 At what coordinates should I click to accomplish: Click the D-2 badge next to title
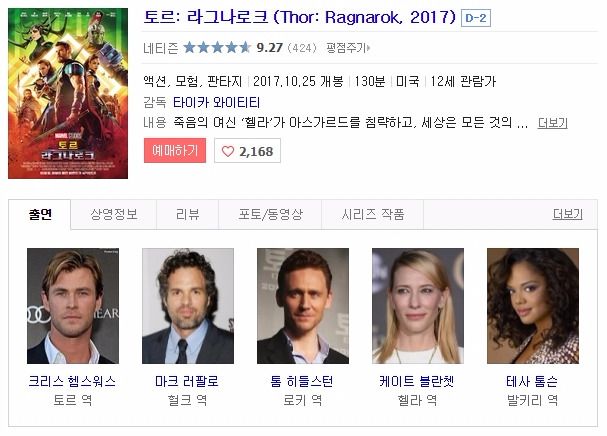(476, 18)
